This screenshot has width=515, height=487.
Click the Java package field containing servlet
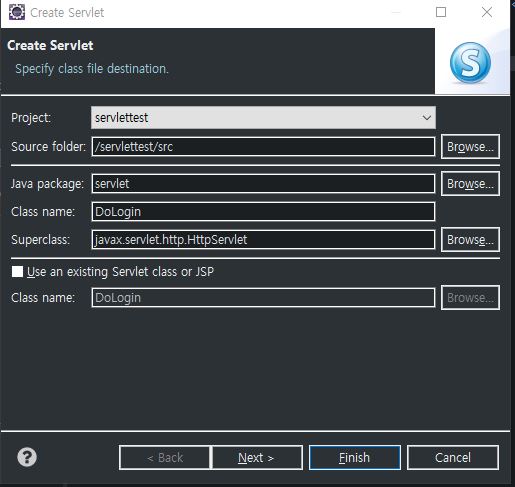[x=263, y=184]
